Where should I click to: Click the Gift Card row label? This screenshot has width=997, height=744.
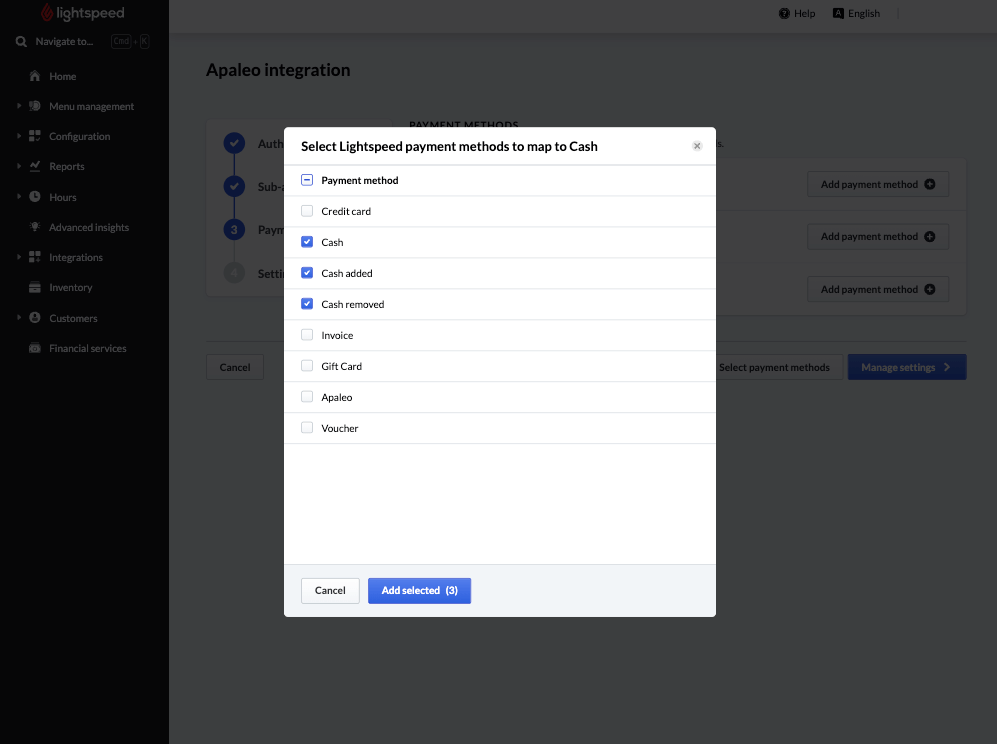tap(341, 366)
